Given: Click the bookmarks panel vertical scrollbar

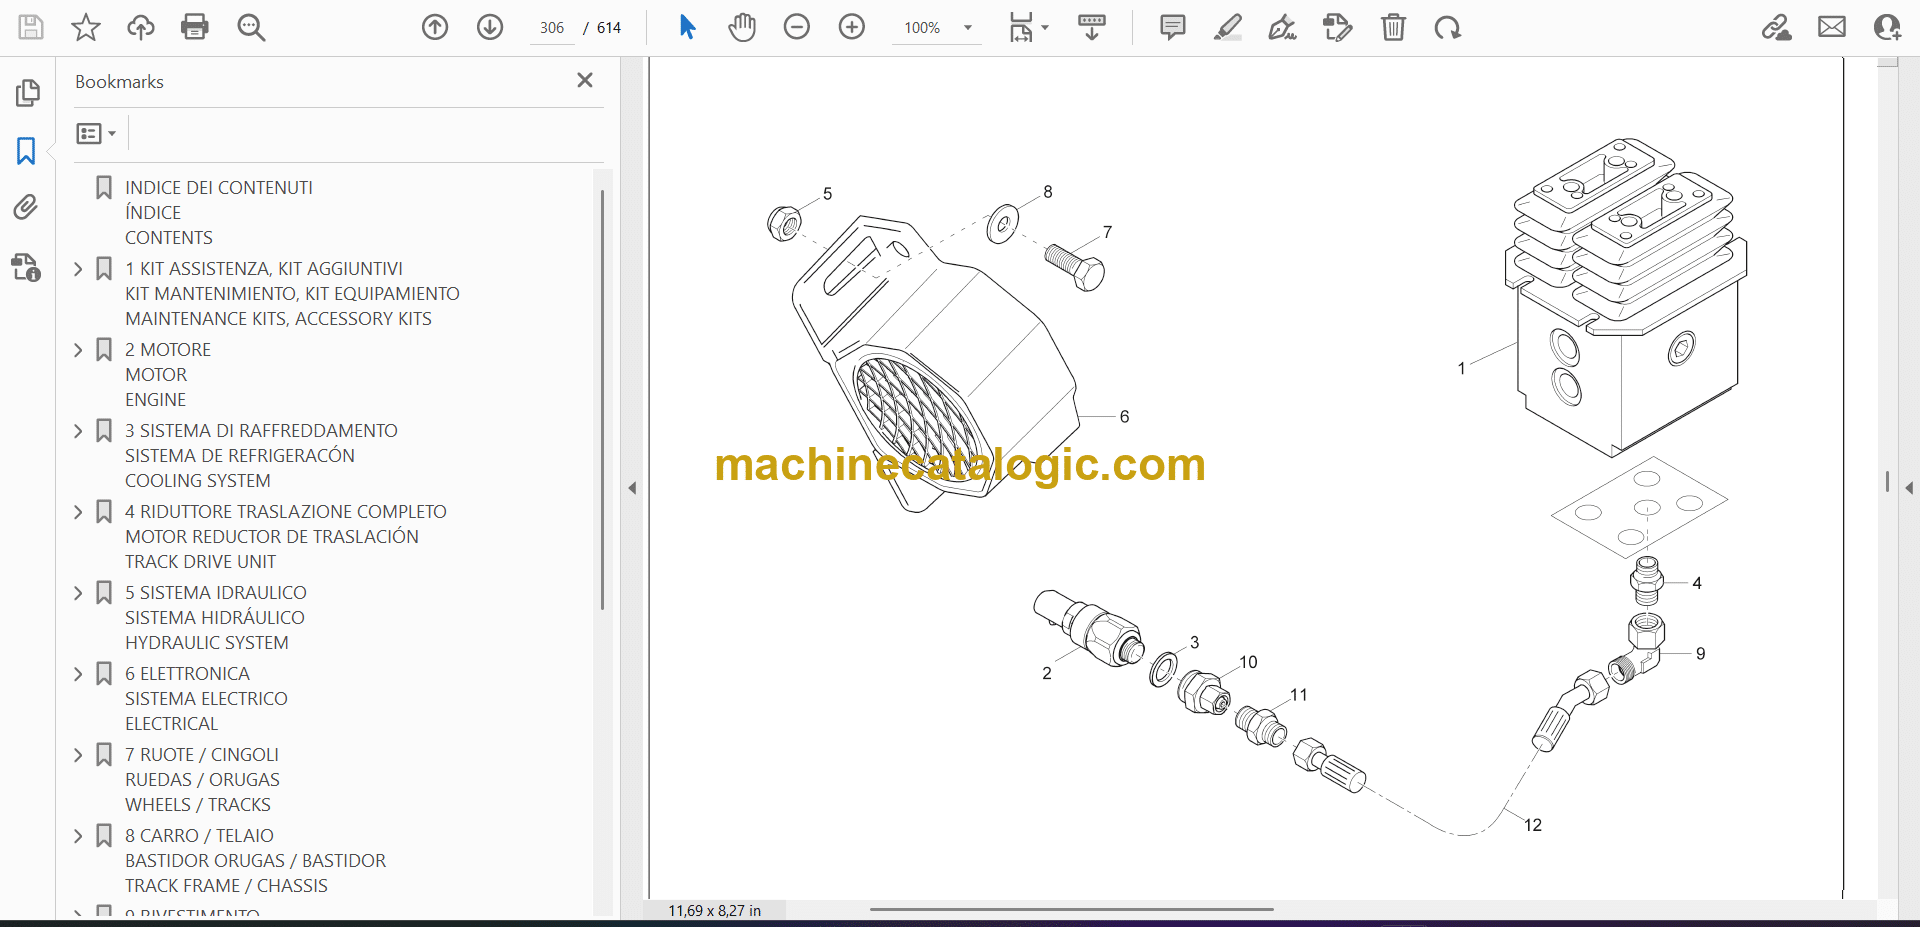Looking at the screenshot, I should pos(602,400).
